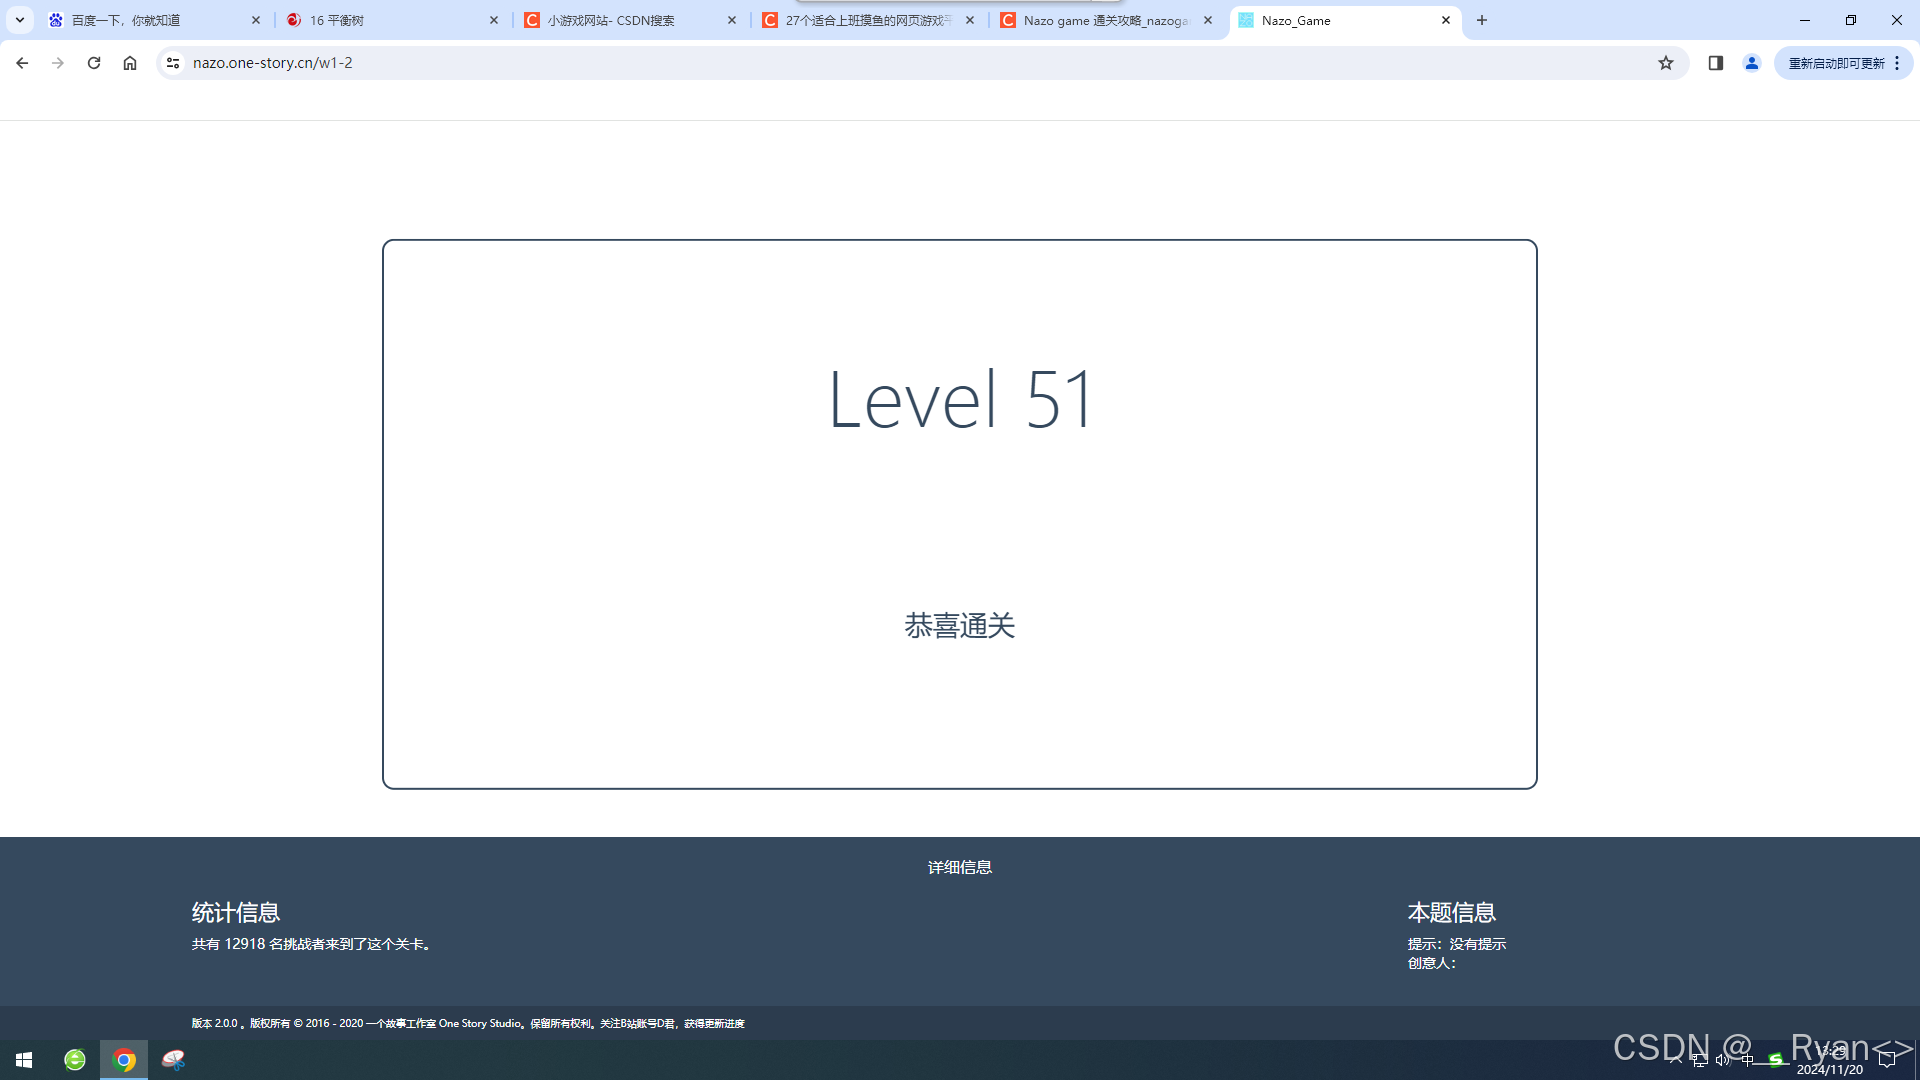This screenshot has width=1920, height=1080.
Task: Close the Nazo game 通关攻略 tab
Action: tap(1207, 20)
